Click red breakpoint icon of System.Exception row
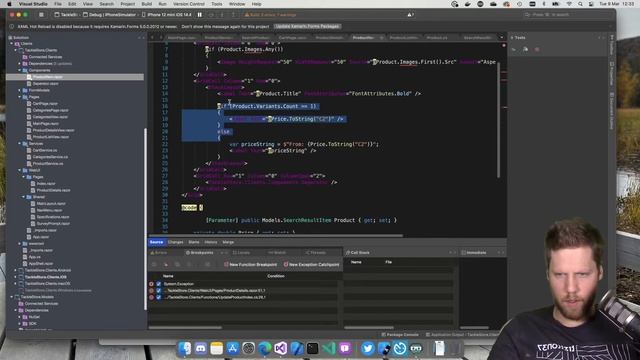 (151, 284)
